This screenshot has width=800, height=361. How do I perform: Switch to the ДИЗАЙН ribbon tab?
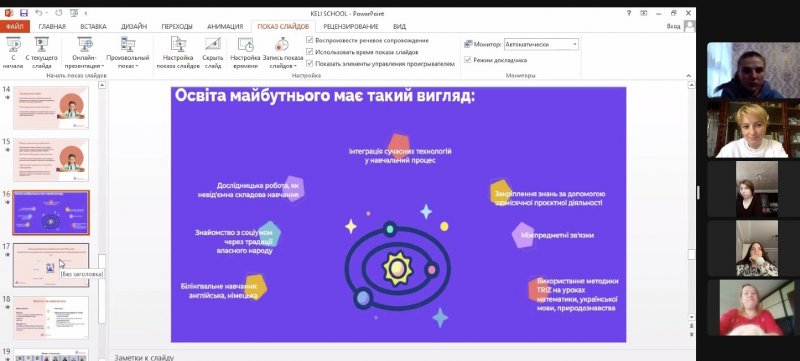coord(134,27)
